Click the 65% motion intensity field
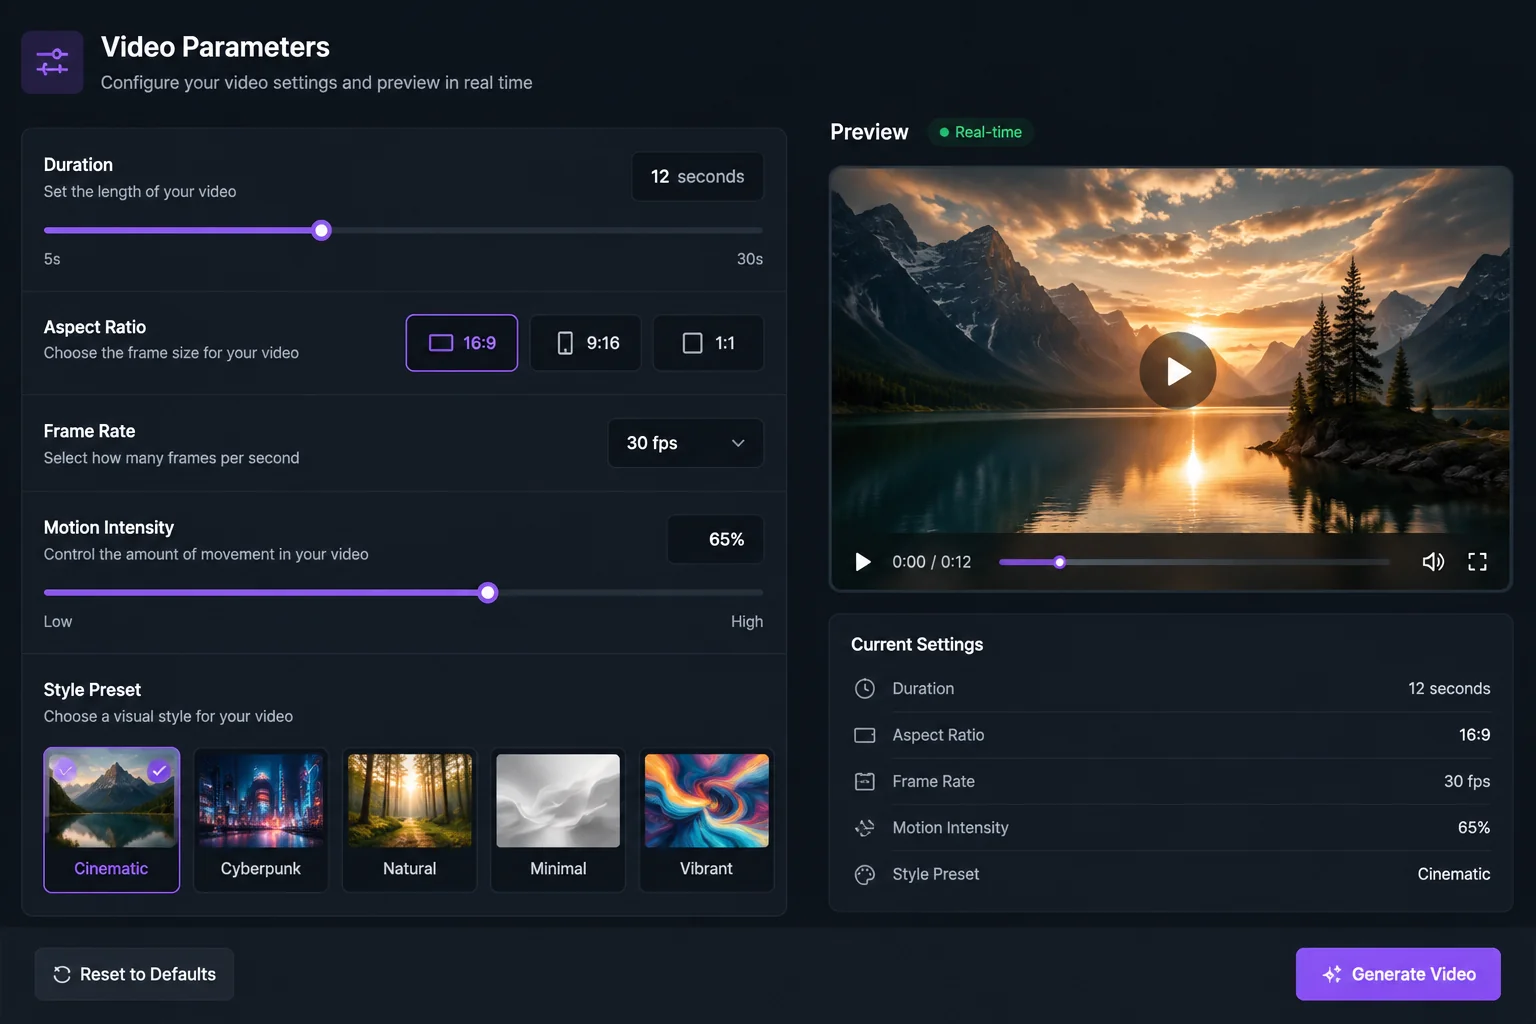The height and width of the screenshot is (1024, 1536). coord(716,540)
